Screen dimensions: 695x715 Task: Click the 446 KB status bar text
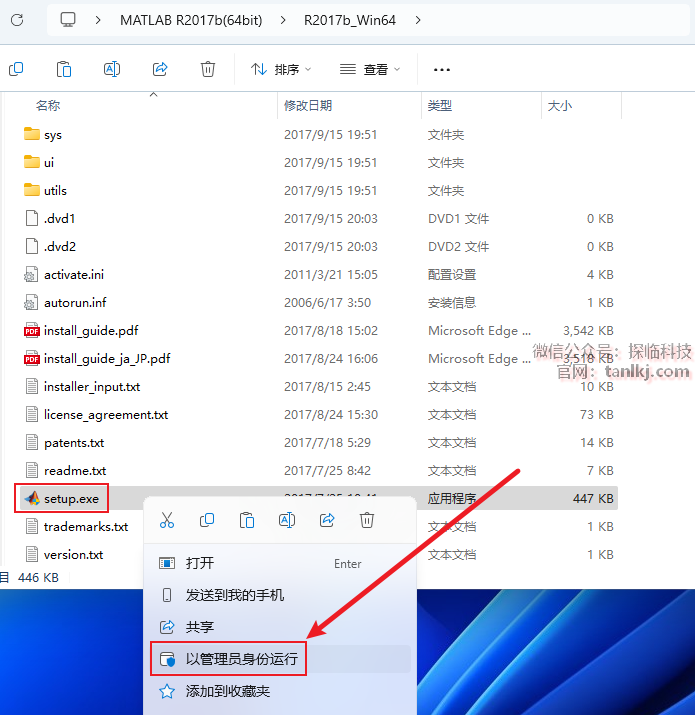(x=38, y=577)
